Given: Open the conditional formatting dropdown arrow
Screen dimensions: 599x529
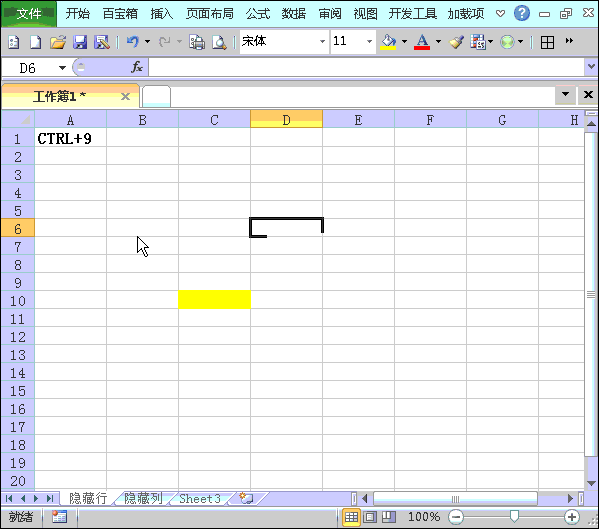Looking at the screenshot, I should pos(491,41).
